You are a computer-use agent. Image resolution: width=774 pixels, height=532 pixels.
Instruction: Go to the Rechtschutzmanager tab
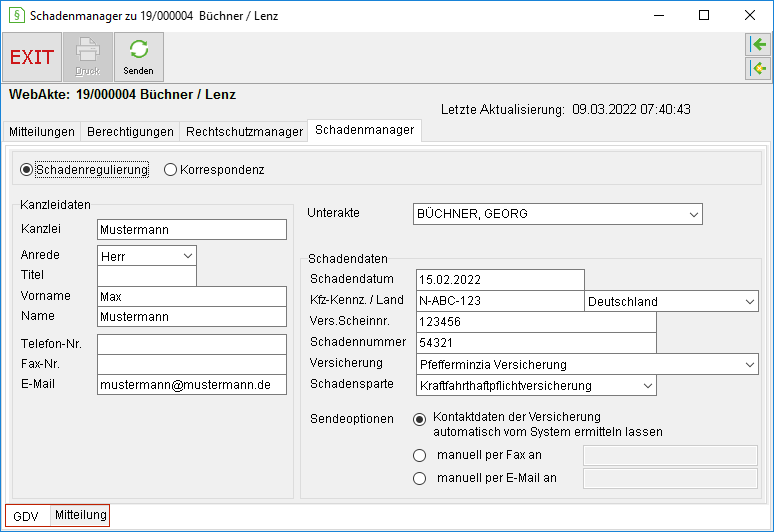tap(244, 132)
